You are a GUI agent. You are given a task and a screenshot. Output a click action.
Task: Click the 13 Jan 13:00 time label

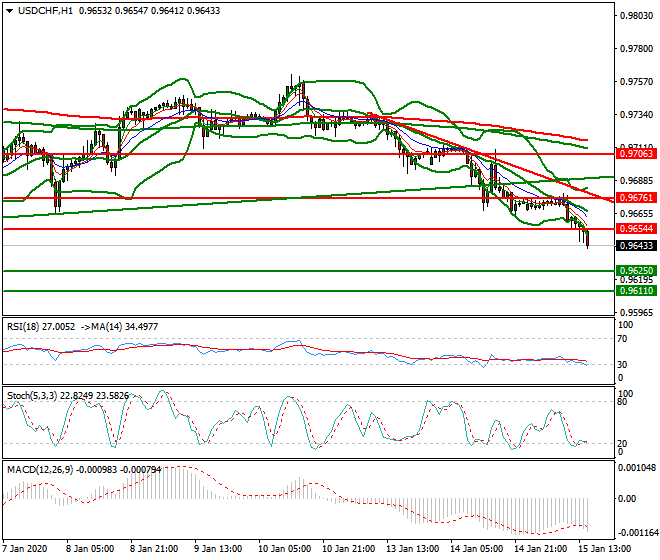point(412,549)
